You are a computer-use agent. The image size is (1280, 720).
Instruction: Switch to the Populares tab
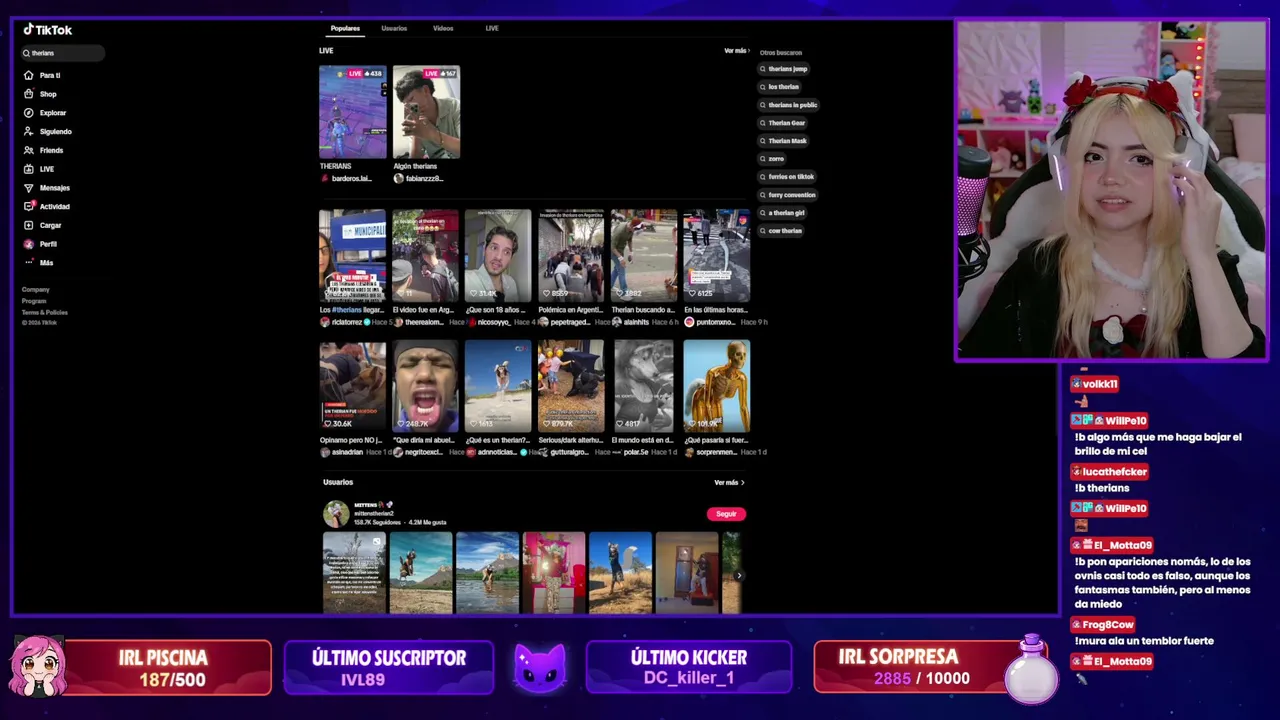(345, 28)
